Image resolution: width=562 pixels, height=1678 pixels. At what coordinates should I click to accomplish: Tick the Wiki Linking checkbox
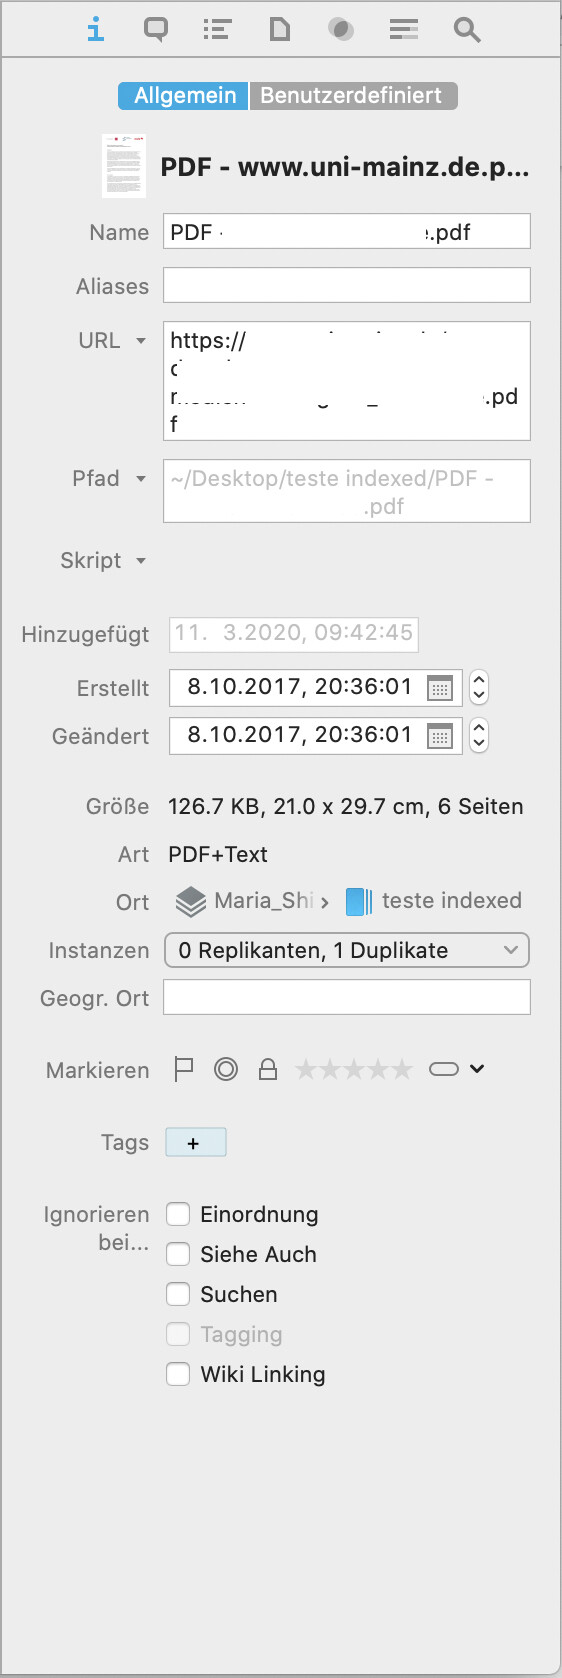tap(178, 1374)
